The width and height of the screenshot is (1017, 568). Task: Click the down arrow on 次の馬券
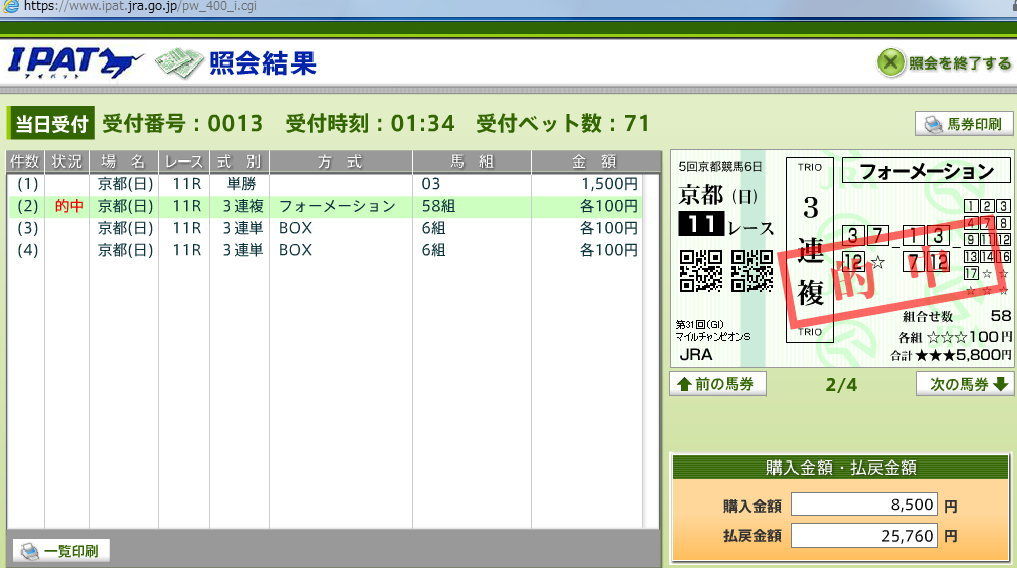tap(1000, 384)
